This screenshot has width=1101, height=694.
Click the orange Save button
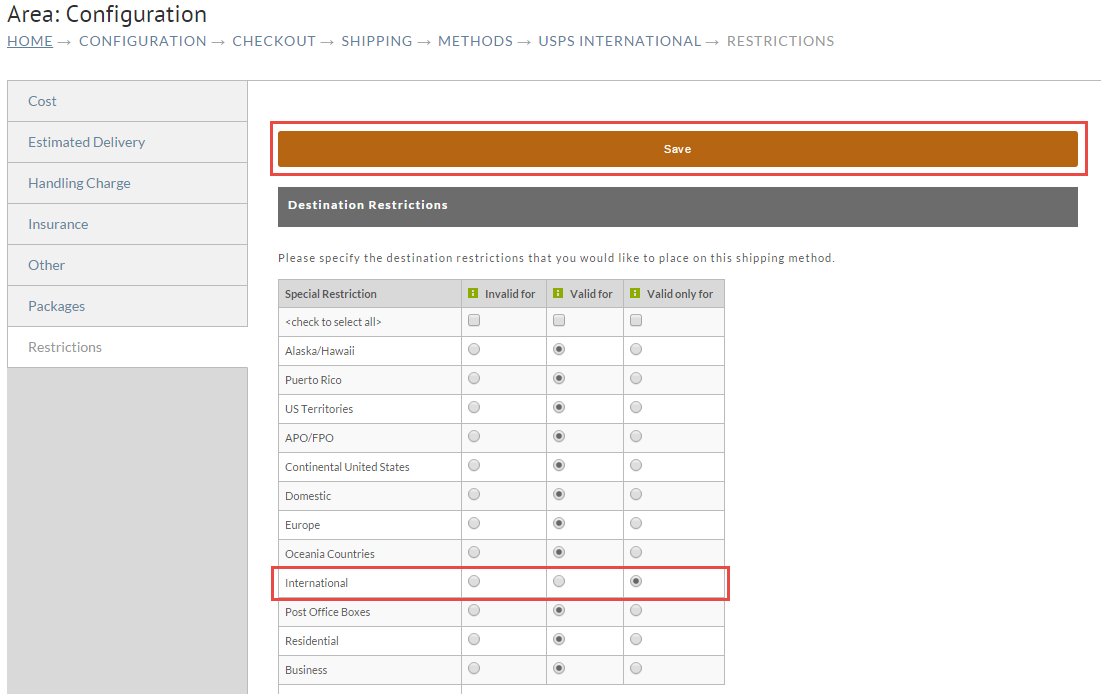click(678, 149)
